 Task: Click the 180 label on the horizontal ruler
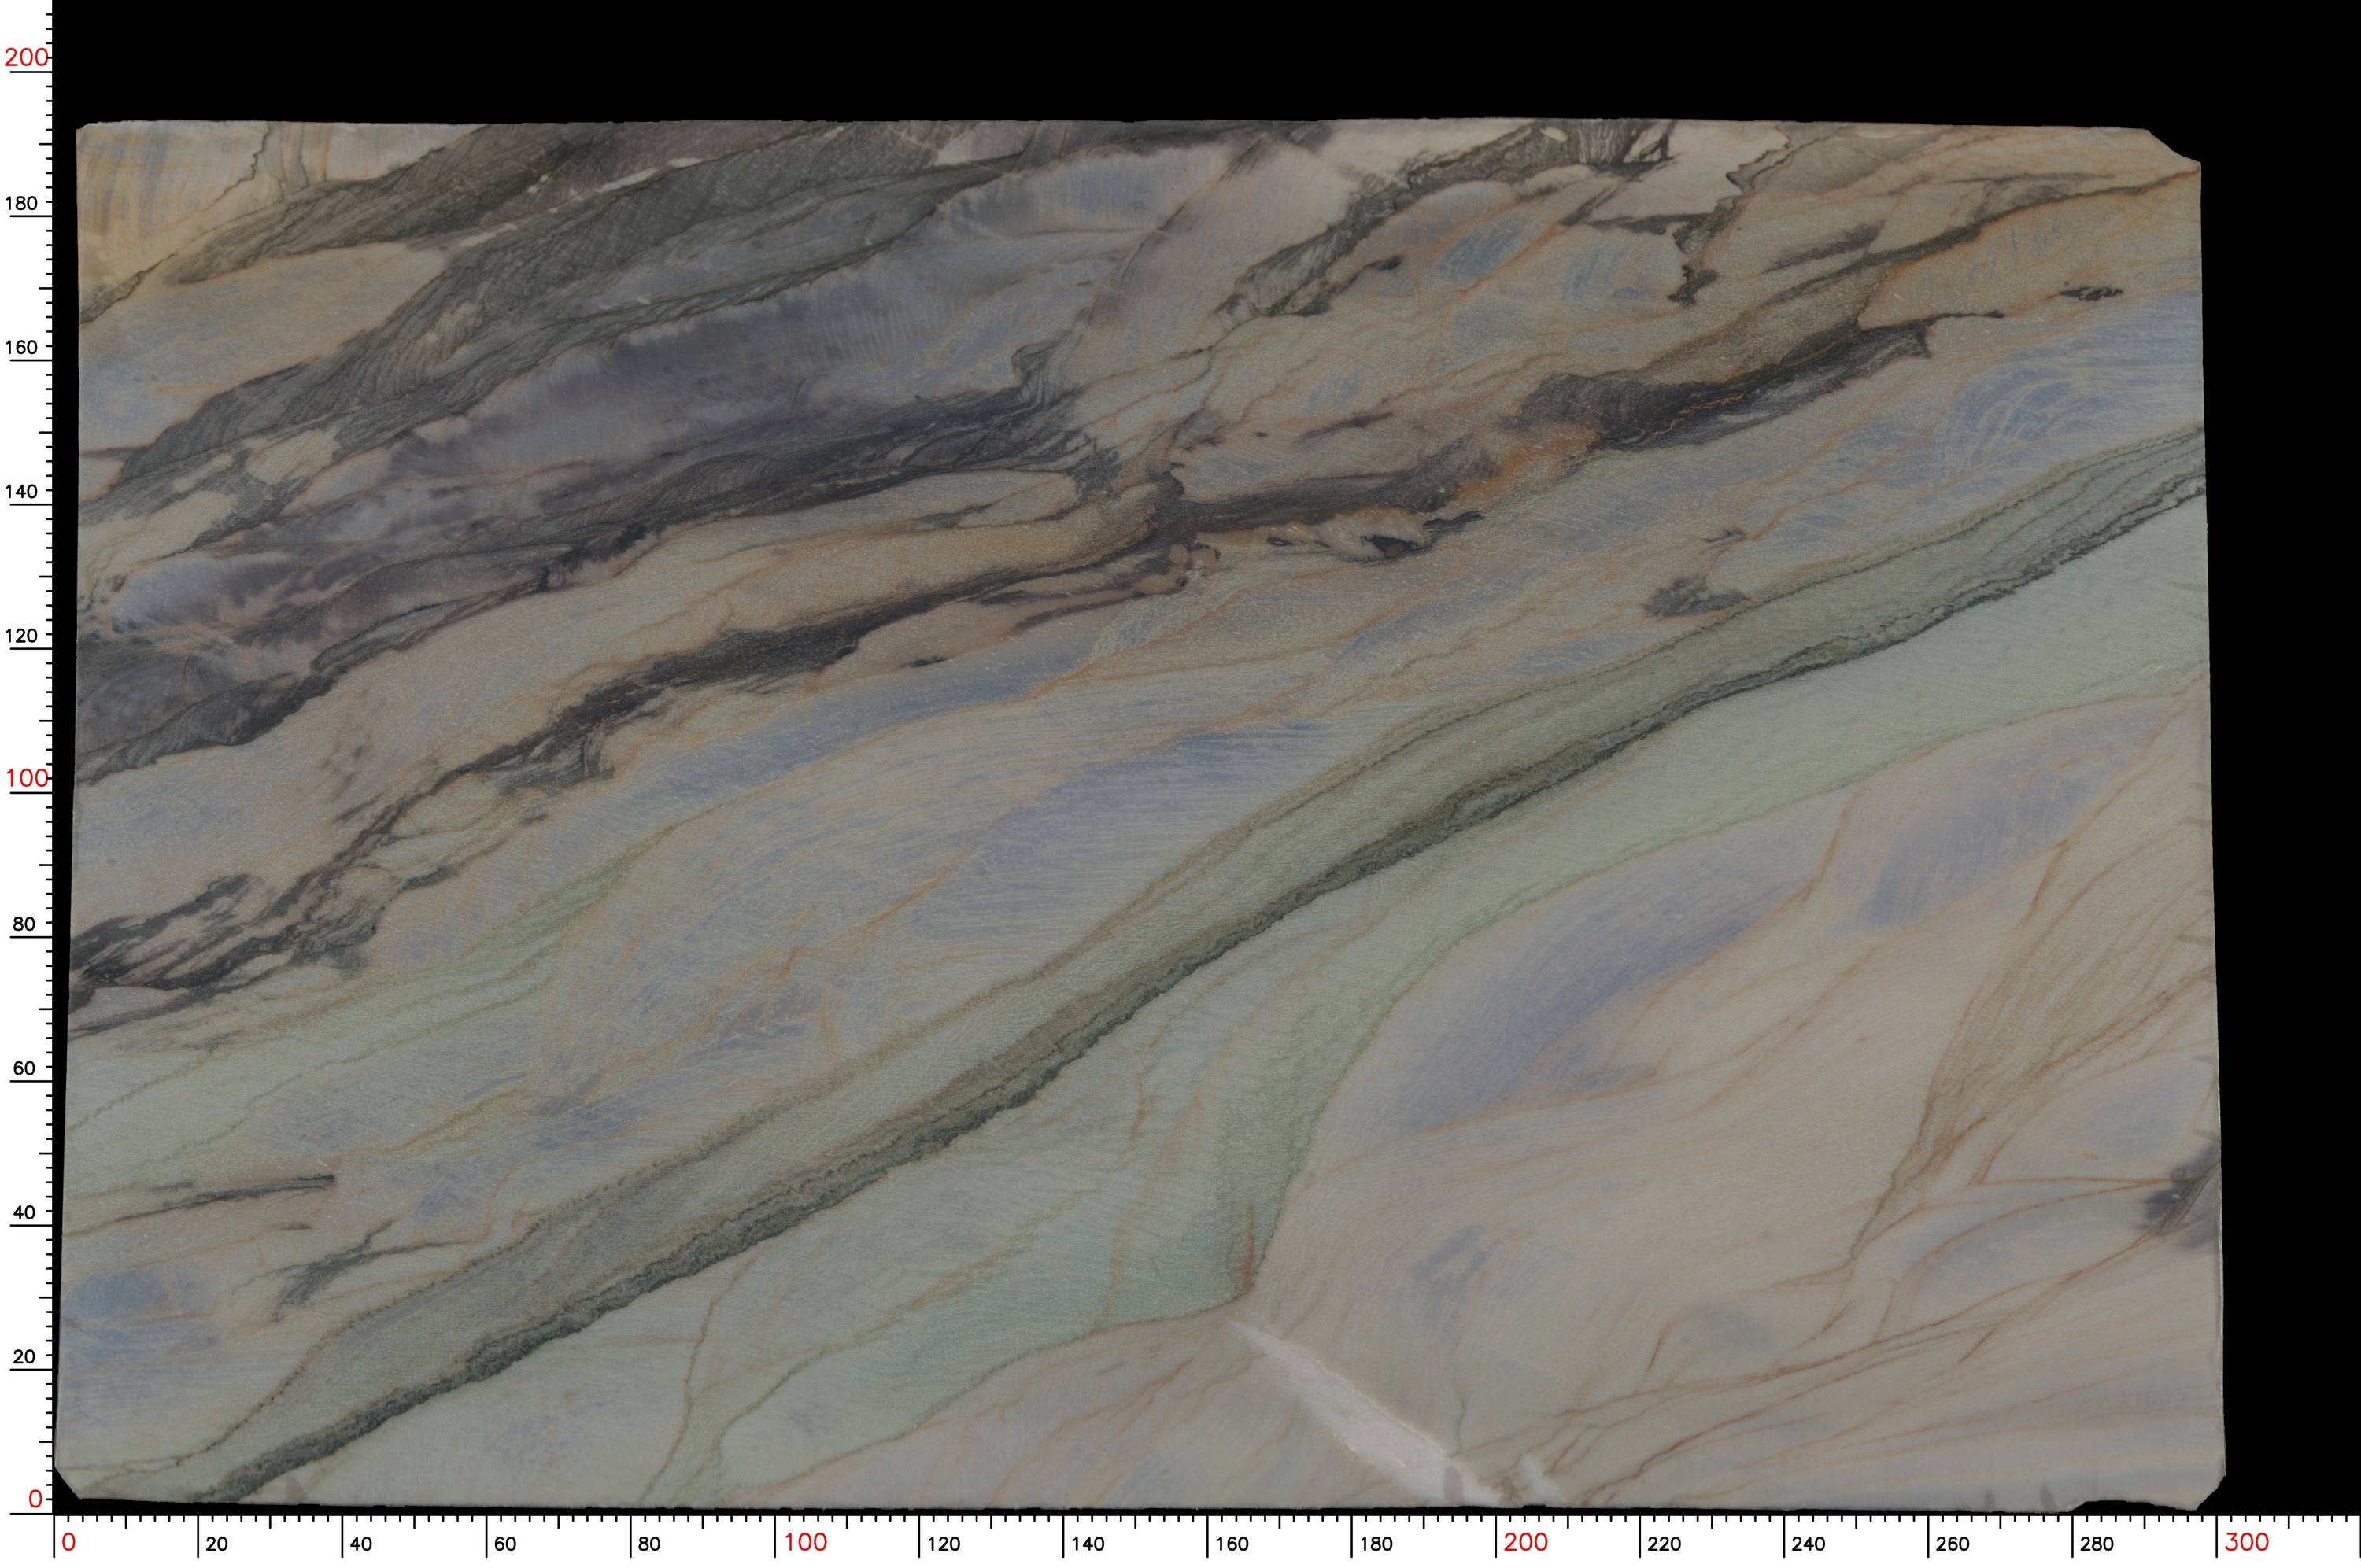pos(1375,1544)
